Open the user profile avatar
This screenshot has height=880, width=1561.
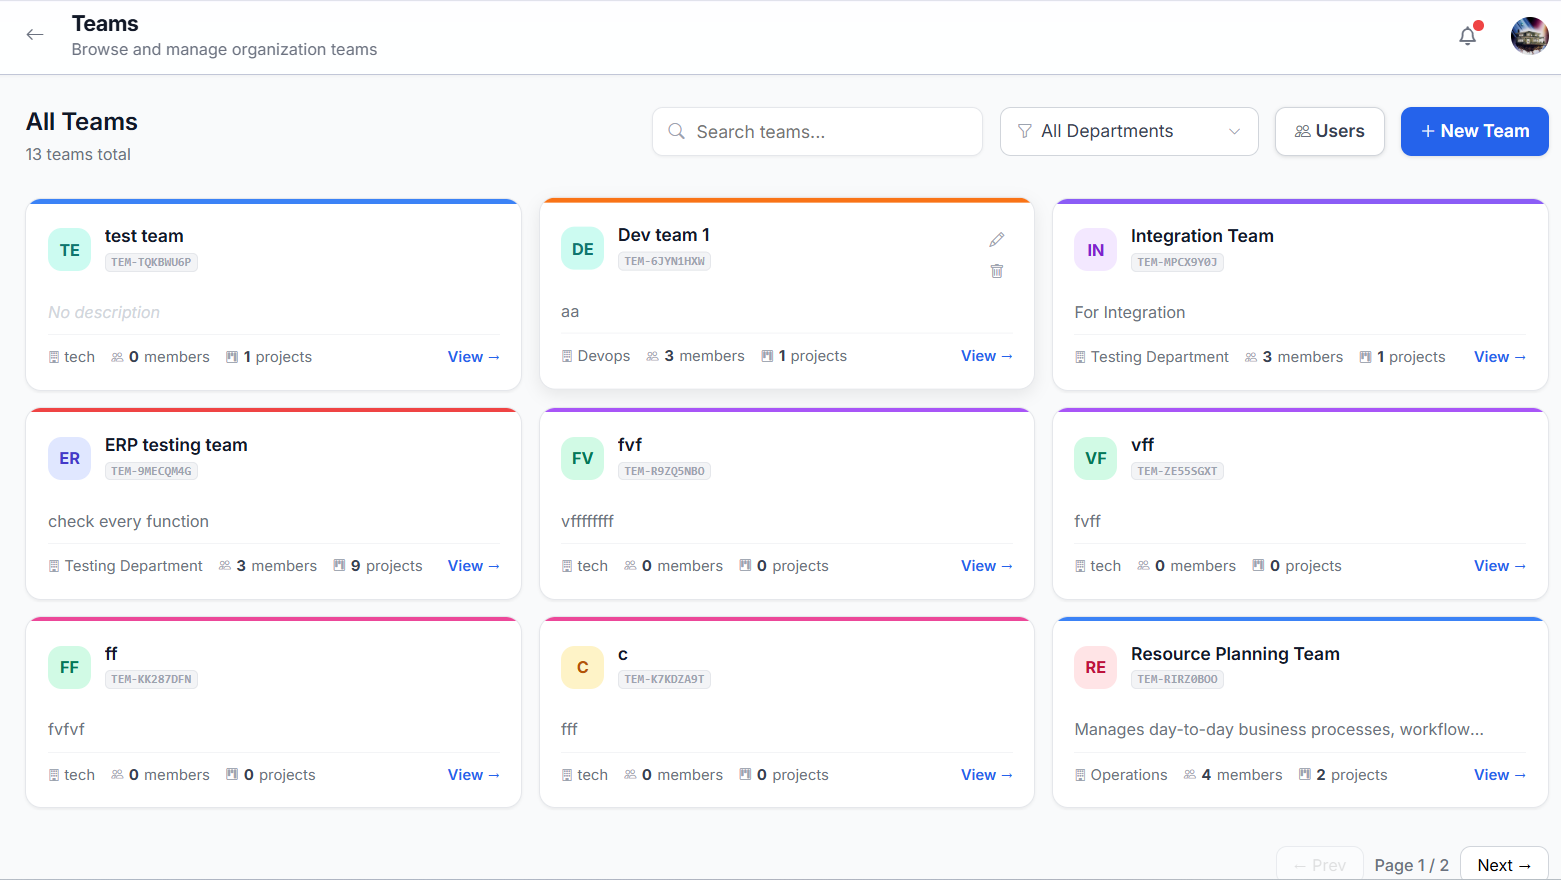click(x=1529, y=36)
